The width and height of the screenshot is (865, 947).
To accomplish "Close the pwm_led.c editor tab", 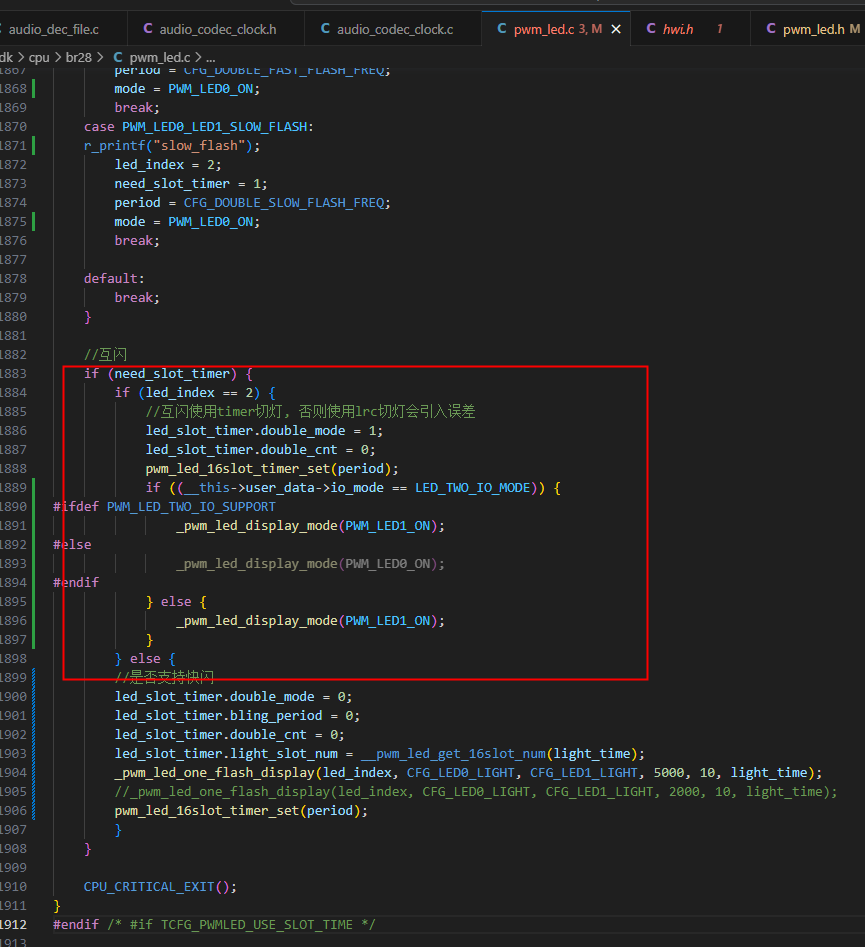I will pyautogui.click(x=616, y=29).
